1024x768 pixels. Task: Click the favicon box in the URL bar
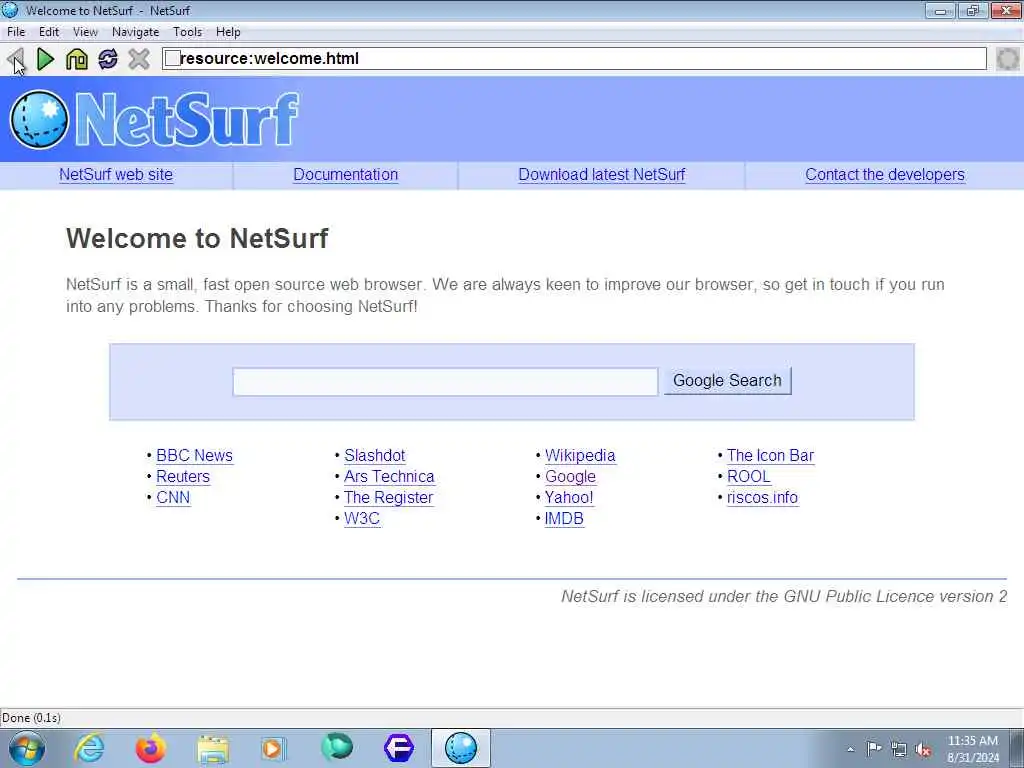point(172,59)
